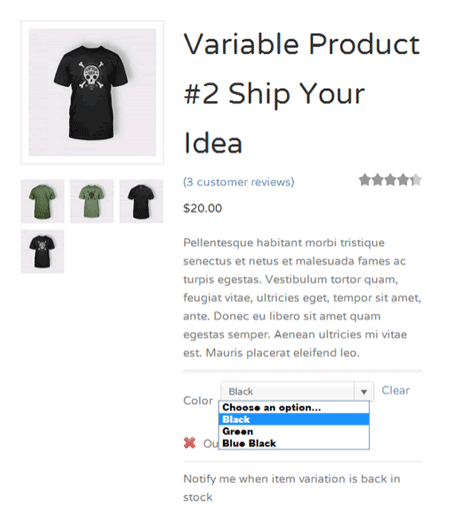This screenshot has width=460, height=509.
Task: View the black skull t-shirt thumbnail
Action: [42, 252]
